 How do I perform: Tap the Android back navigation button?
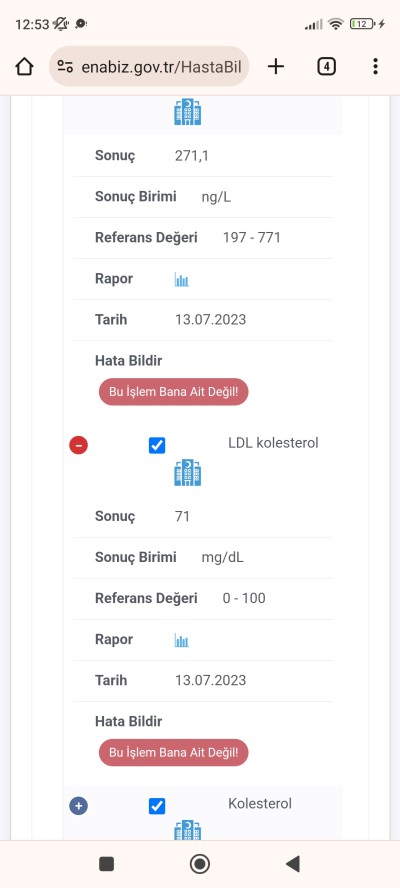292,864
